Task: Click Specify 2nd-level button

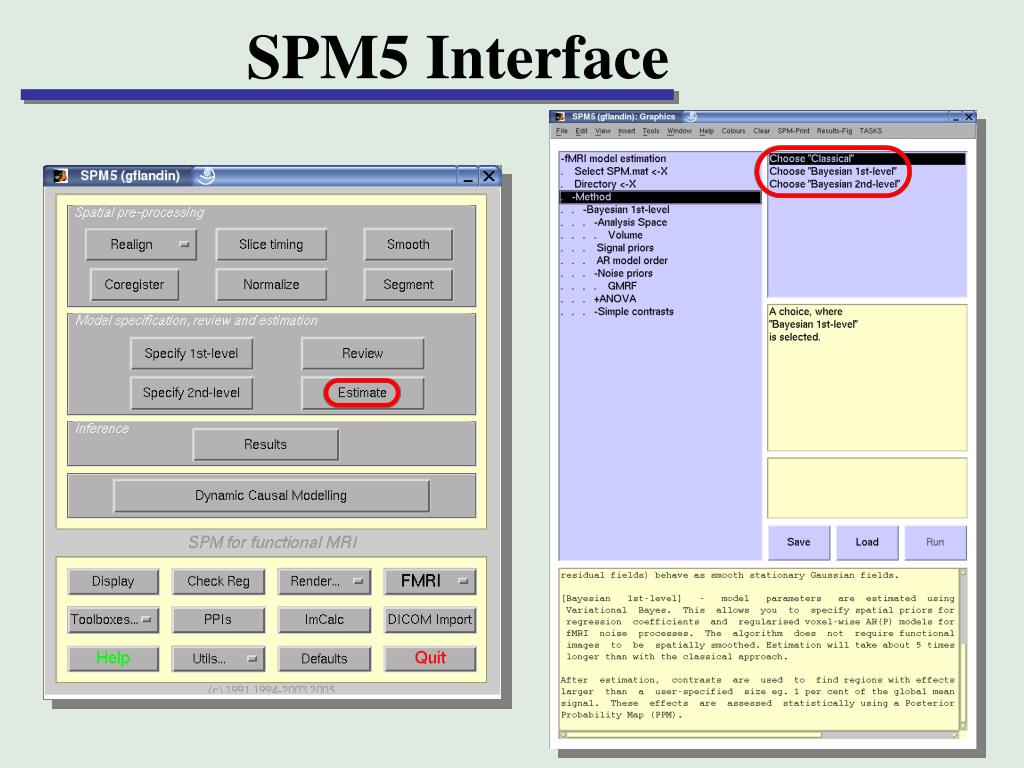Action: [x=191, y=393]
